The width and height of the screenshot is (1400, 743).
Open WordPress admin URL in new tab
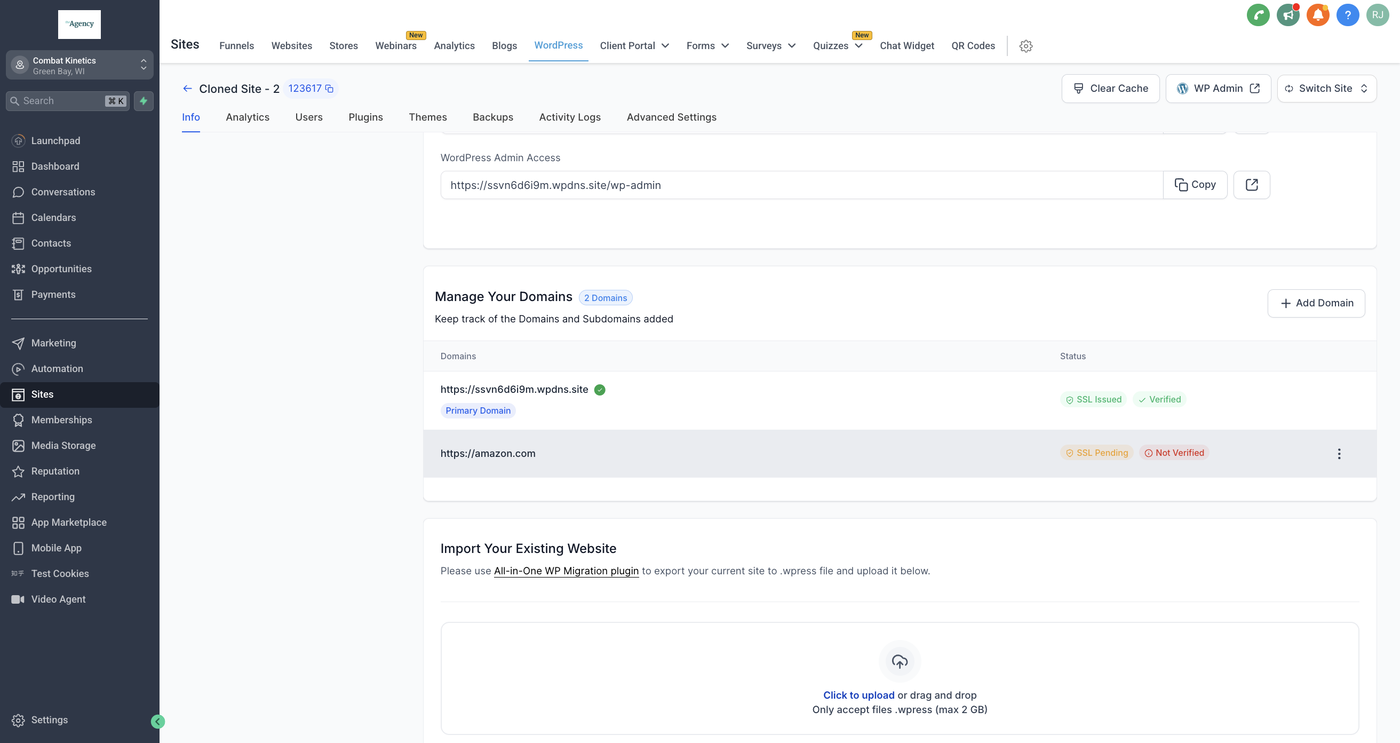coord(1251,185)
